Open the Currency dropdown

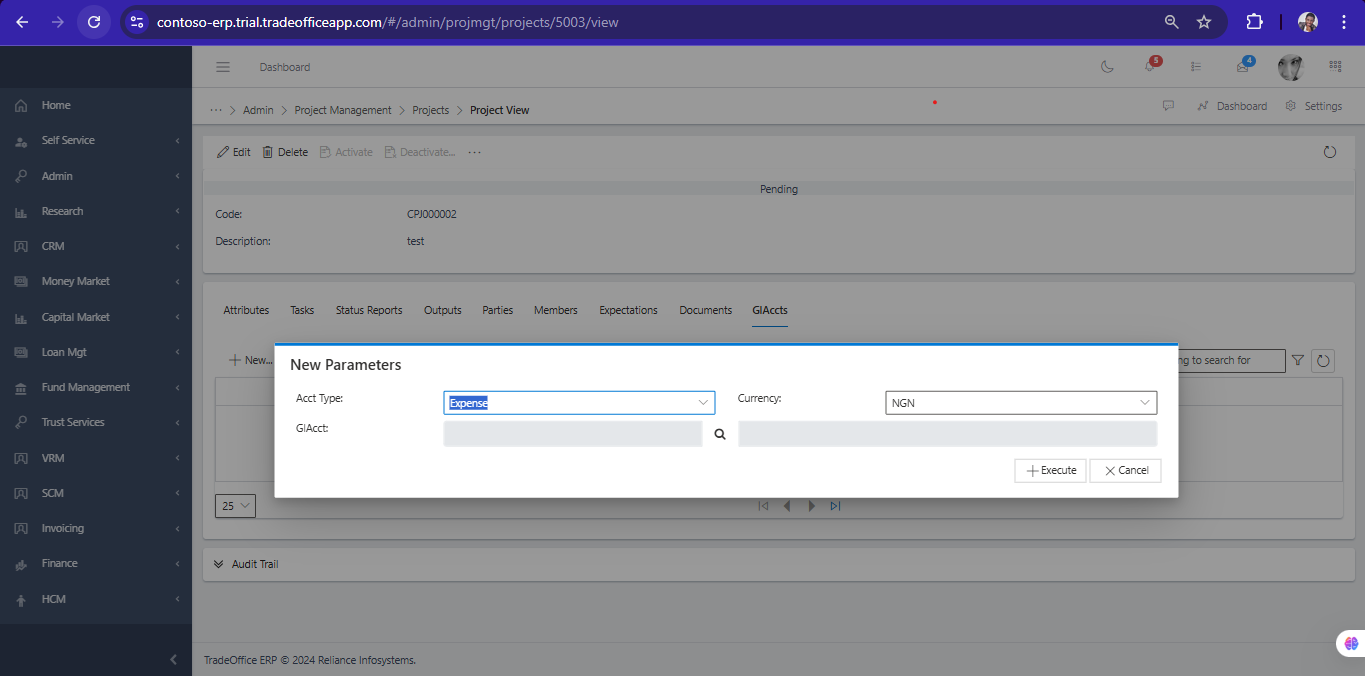coord(1021,403)
